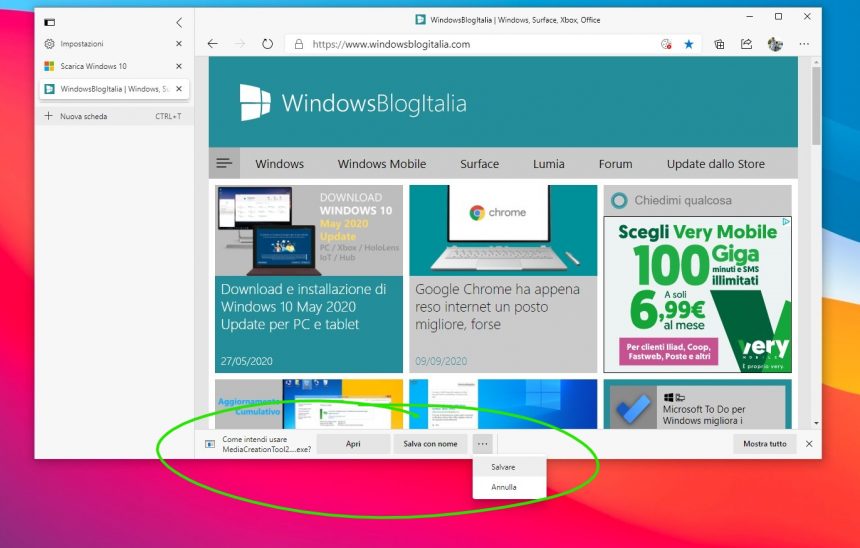
Task: Click the downloaded file icon in download bar
Action: coord(210,444)
